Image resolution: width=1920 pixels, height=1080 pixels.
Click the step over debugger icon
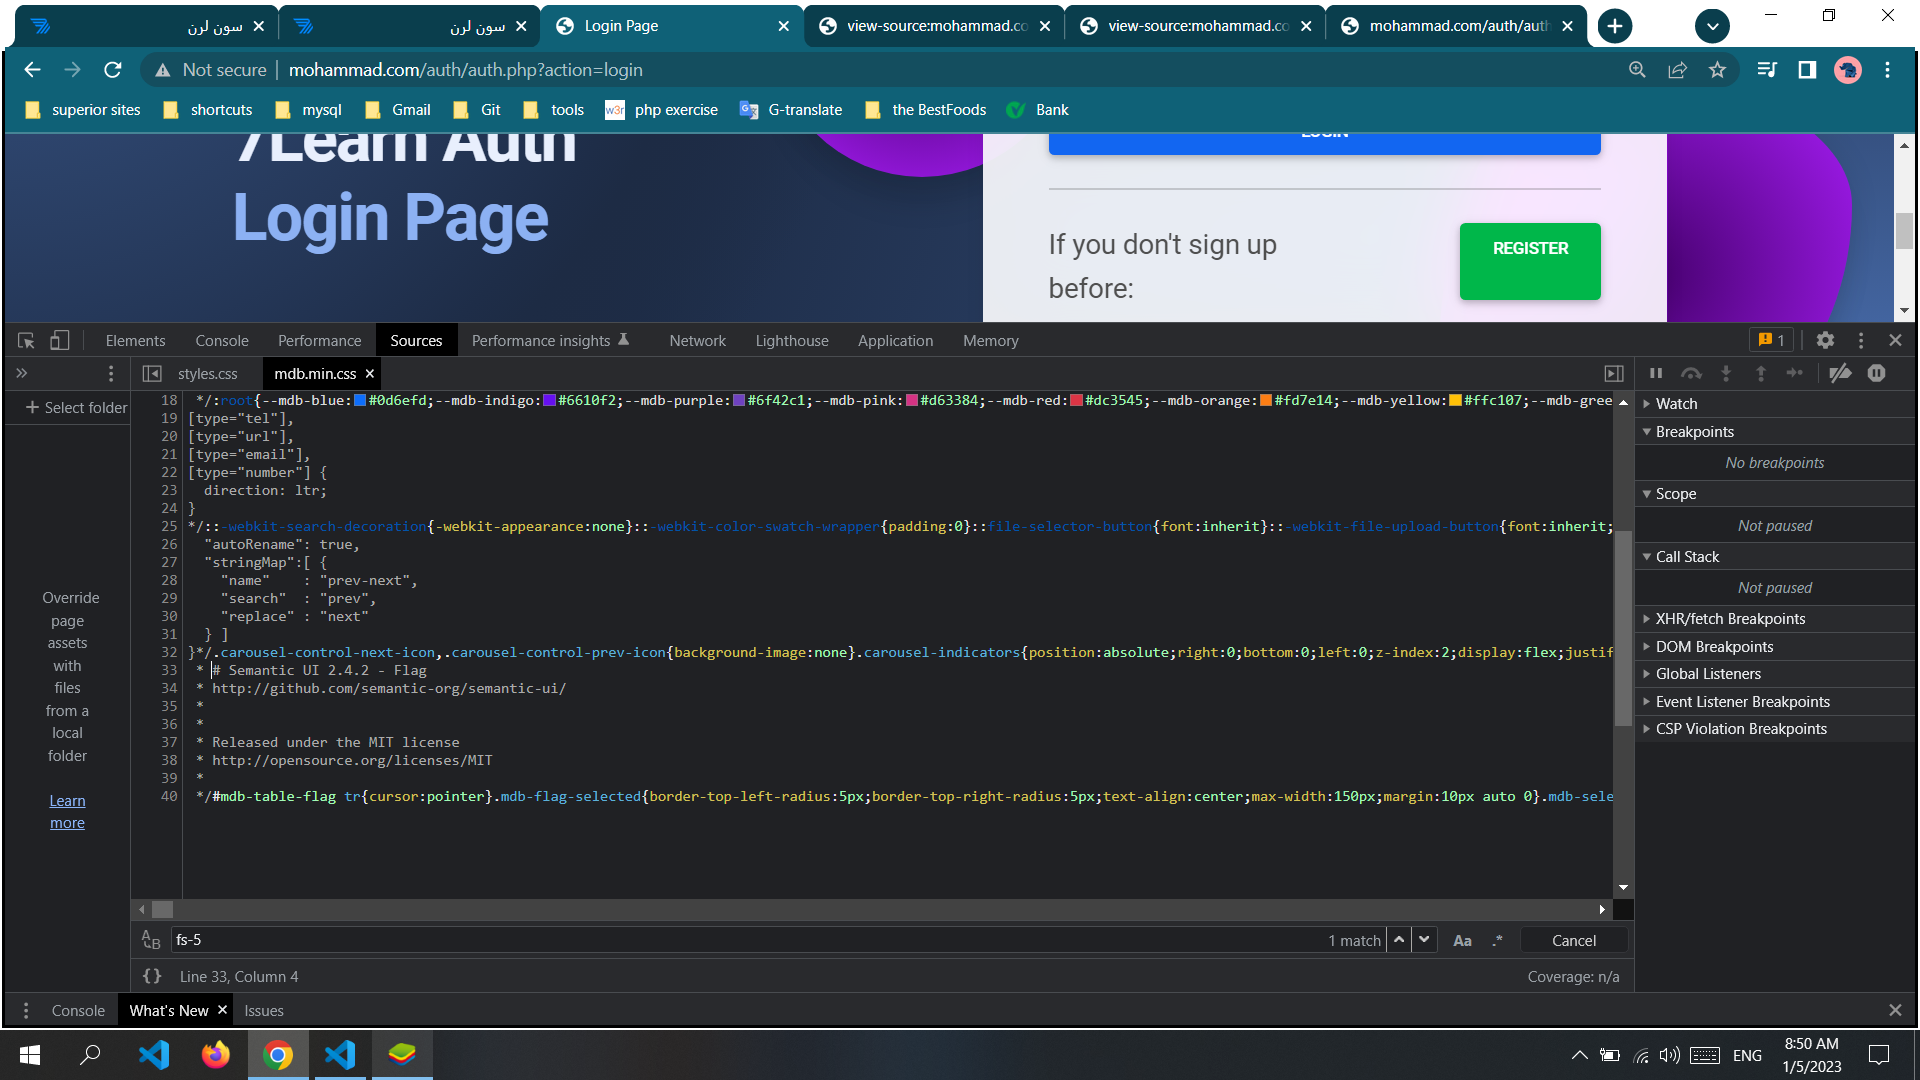1691,373
